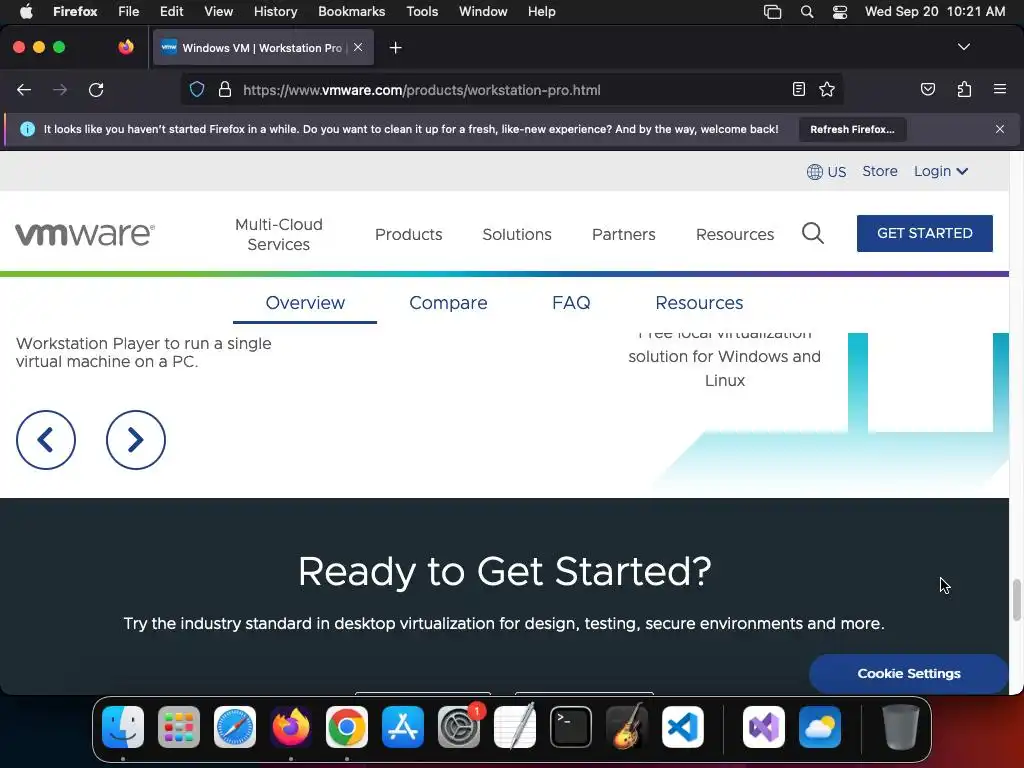
Task: Open the Window menu
Action: (x=483, y=11)
